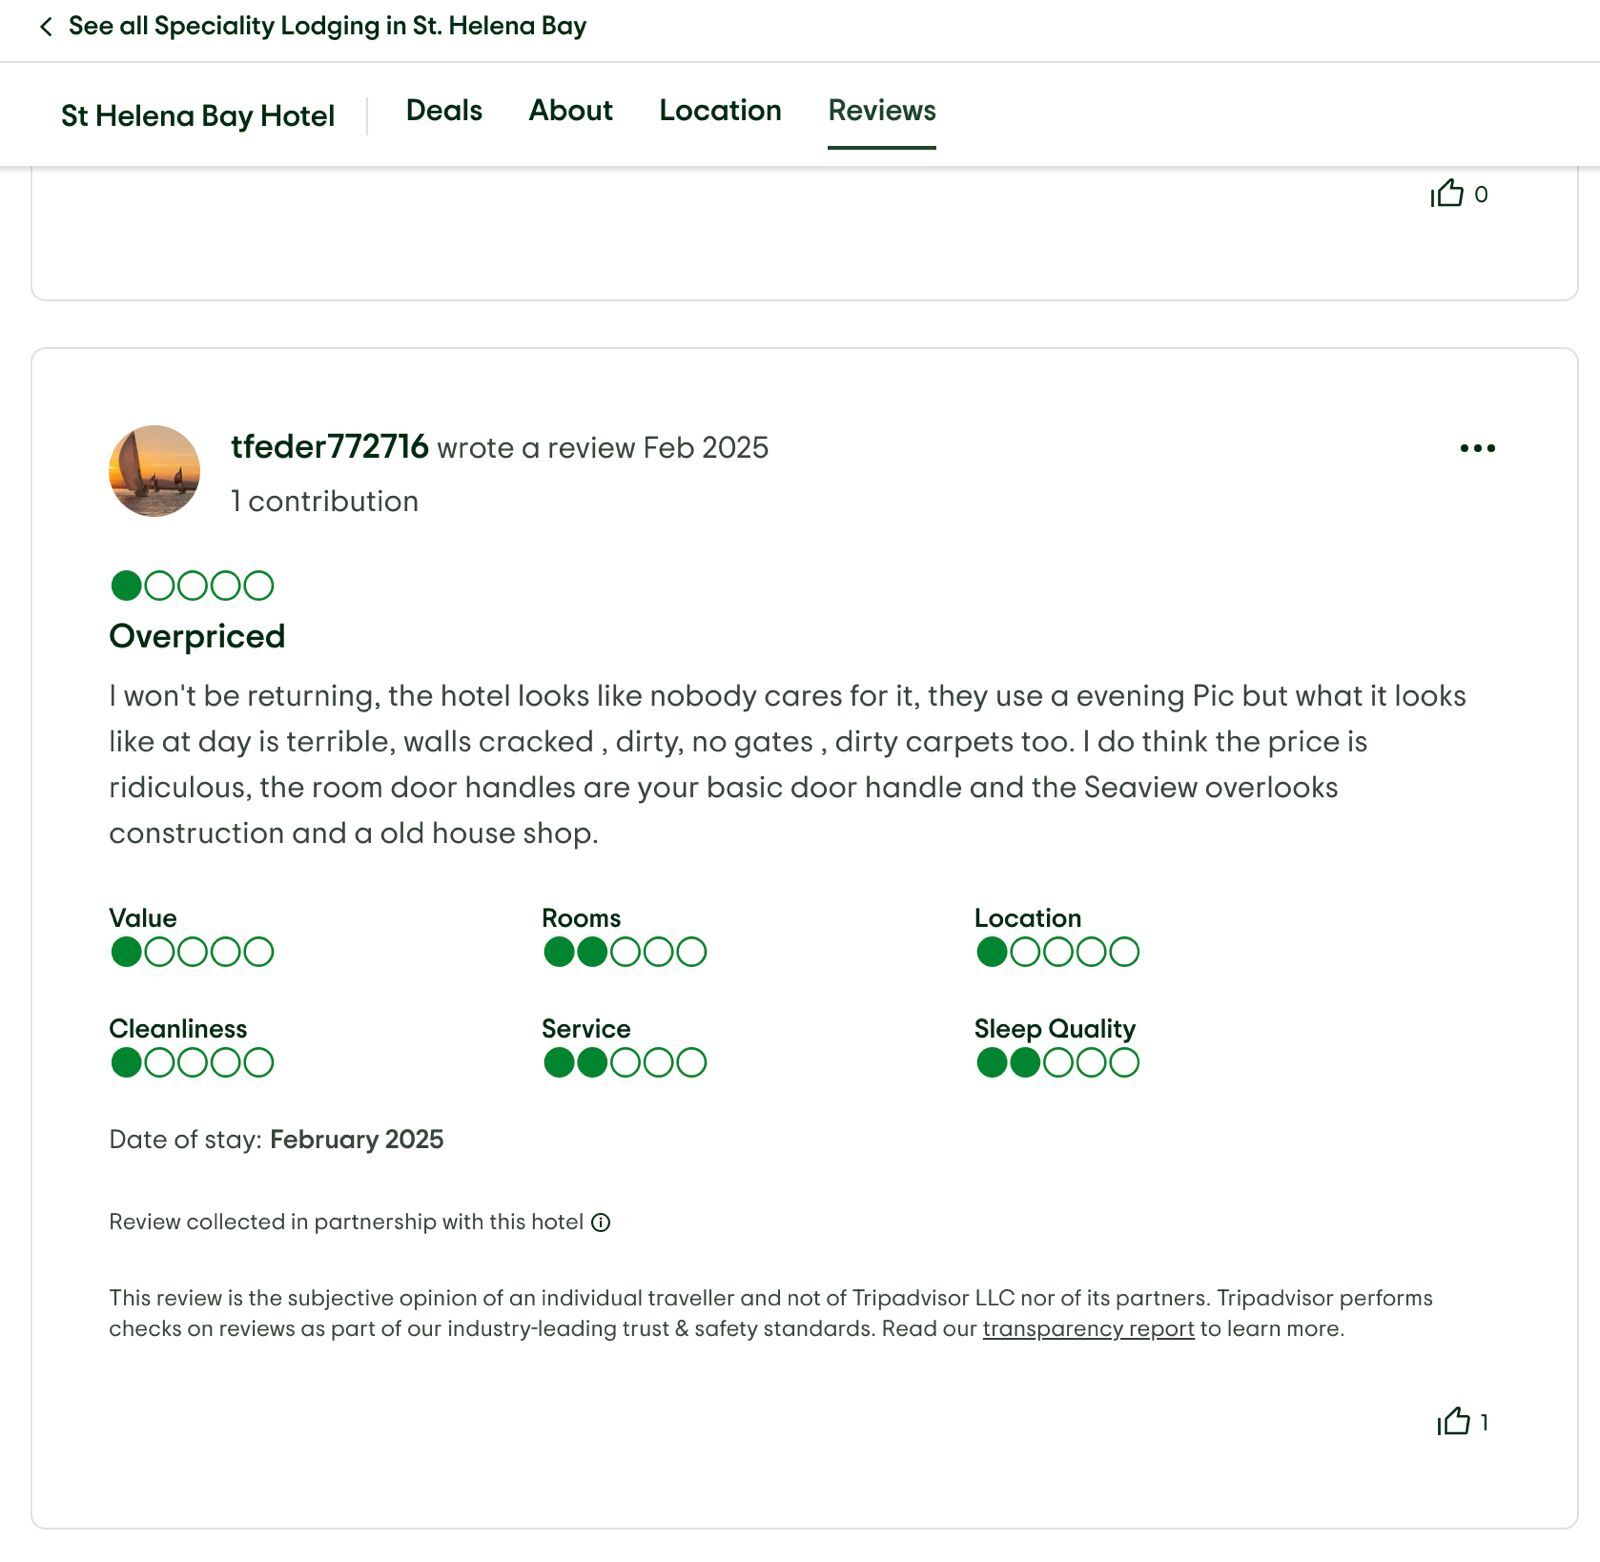Click thumbs-up icon on Overpriced review
Image resolution: width=1600 pixels, height=1562 pixels.
1454,1421
